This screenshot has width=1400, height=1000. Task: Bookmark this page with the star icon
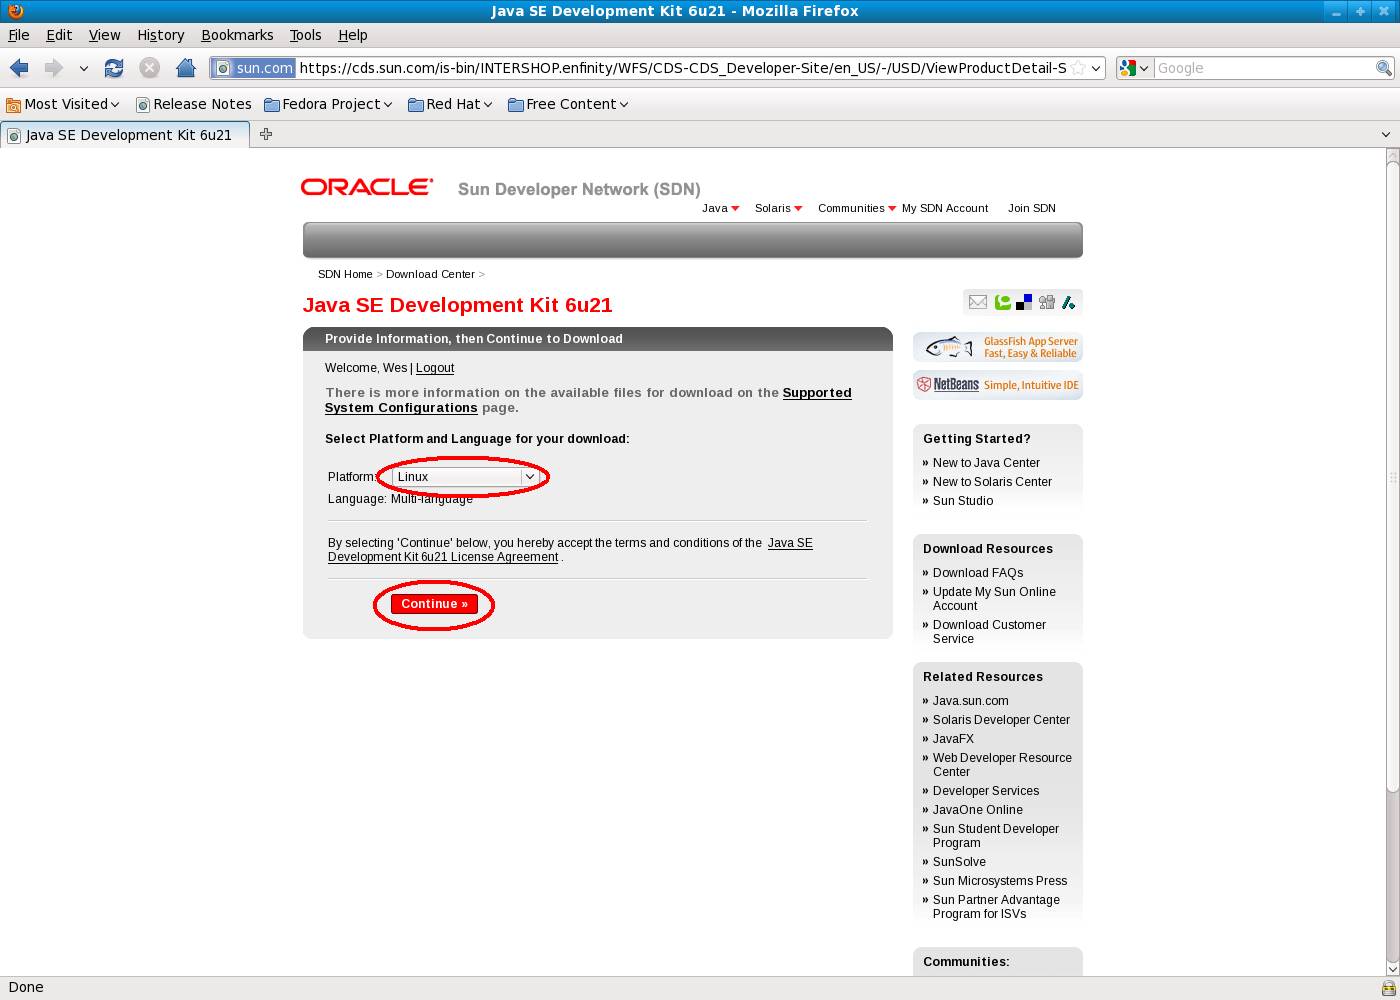[x=1078, y=68]
